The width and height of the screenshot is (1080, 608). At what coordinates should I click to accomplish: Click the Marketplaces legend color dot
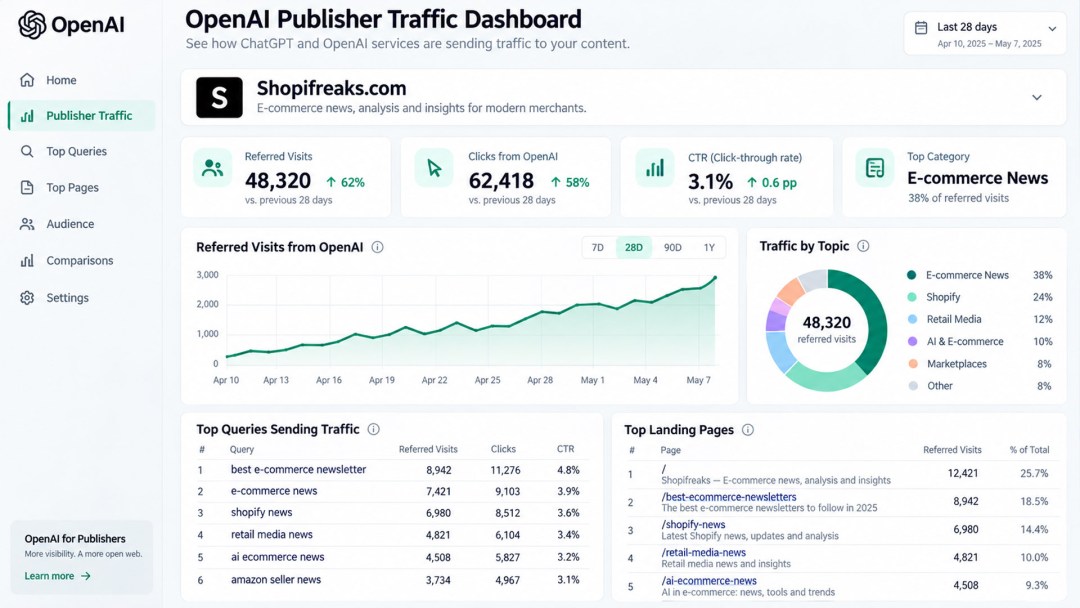point(912,364)
